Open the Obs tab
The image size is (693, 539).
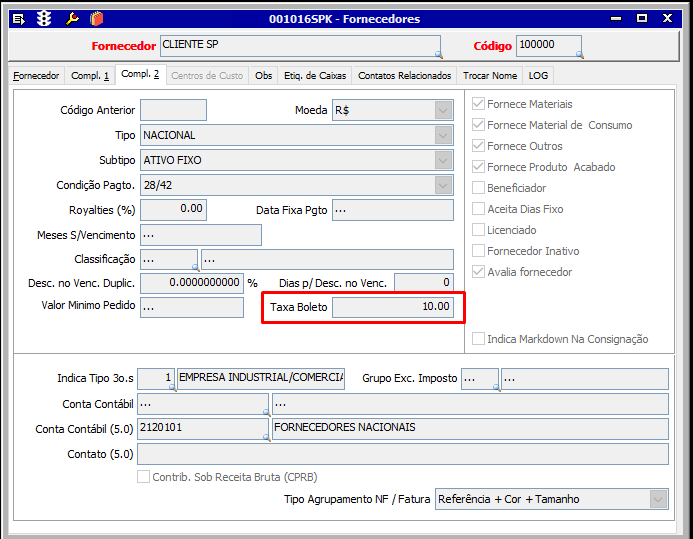point(263,76)
